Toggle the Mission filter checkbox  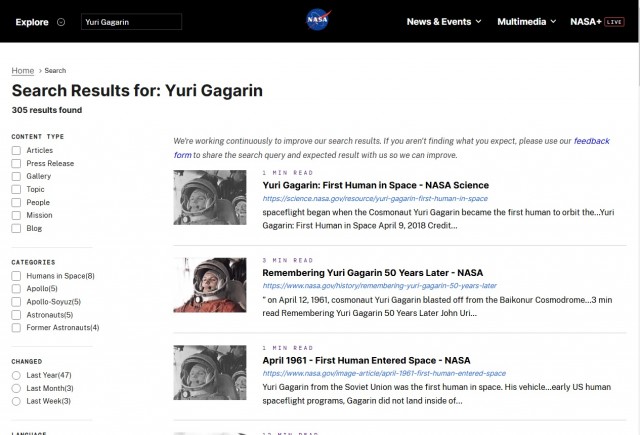coord(16,215)
